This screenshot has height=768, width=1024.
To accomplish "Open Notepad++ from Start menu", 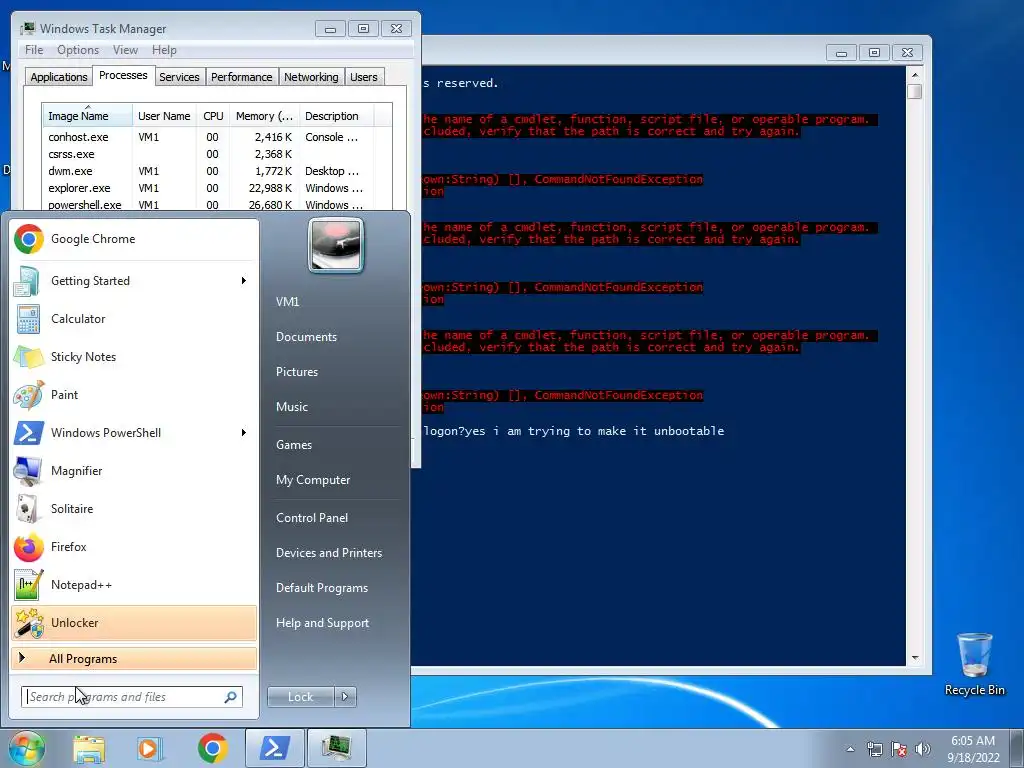I will point(134,585).
